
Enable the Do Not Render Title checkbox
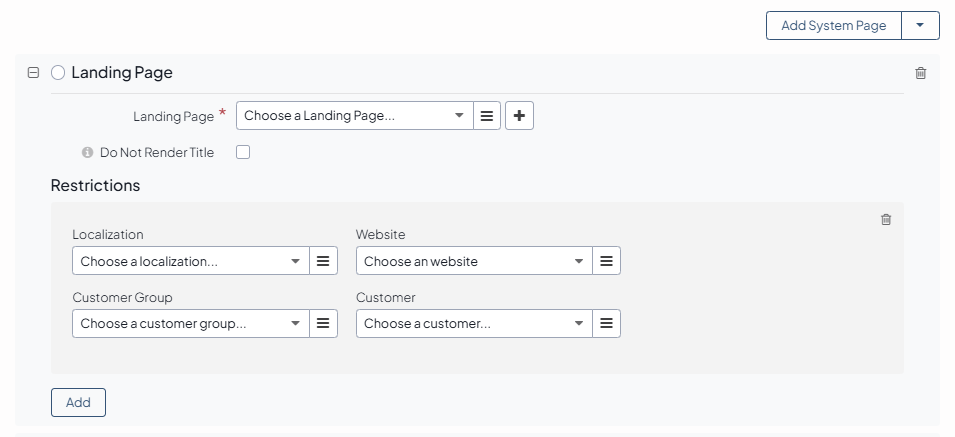pos(243,153)
